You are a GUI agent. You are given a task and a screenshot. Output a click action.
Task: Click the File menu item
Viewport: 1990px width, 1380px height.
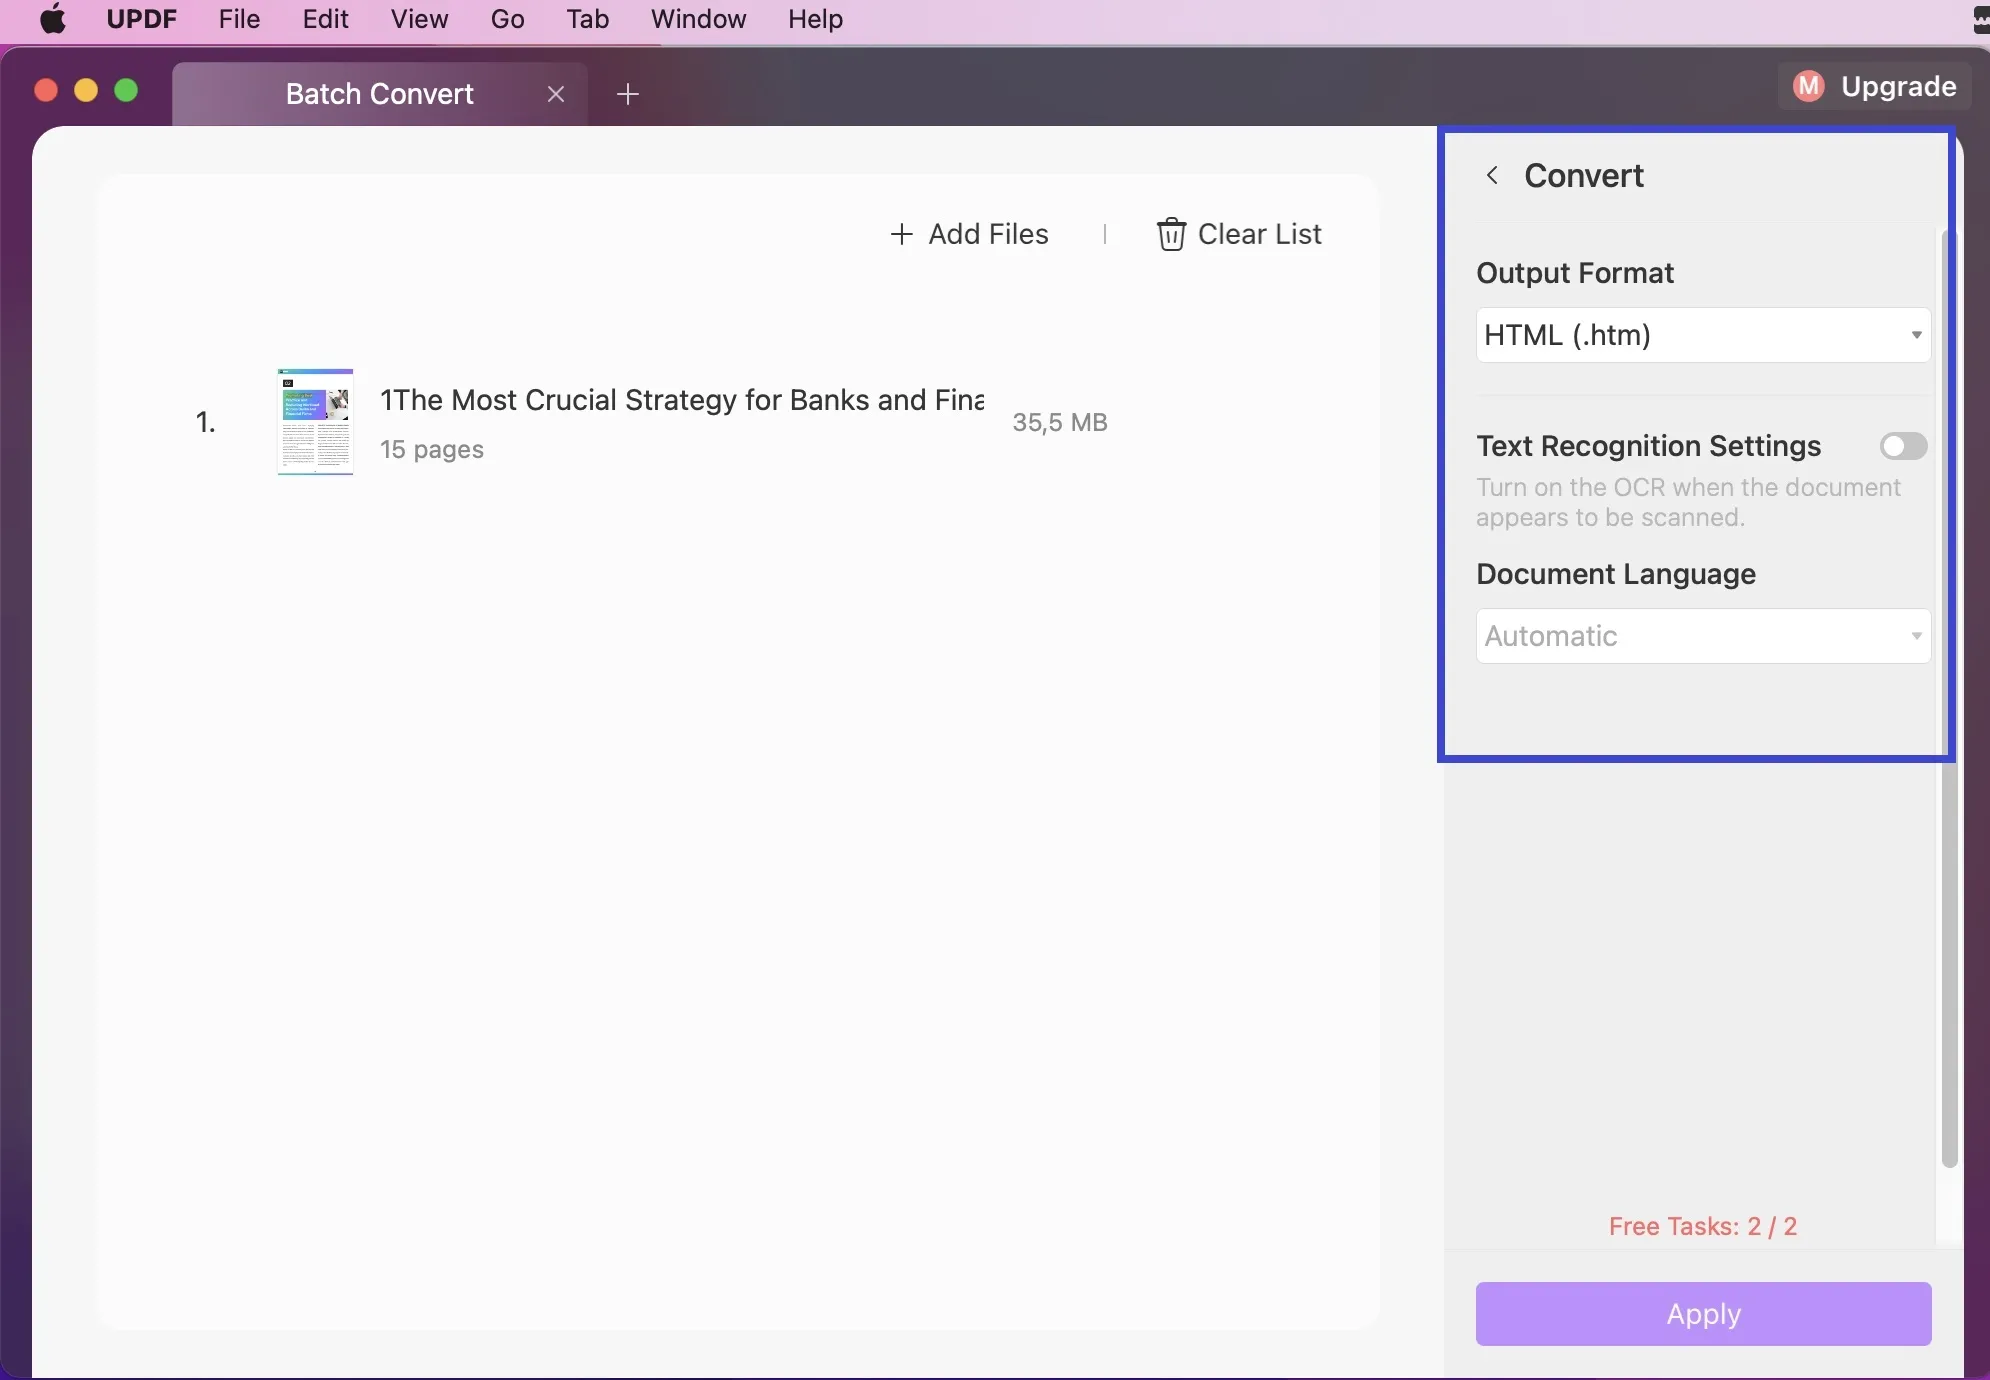click(239, 17)
